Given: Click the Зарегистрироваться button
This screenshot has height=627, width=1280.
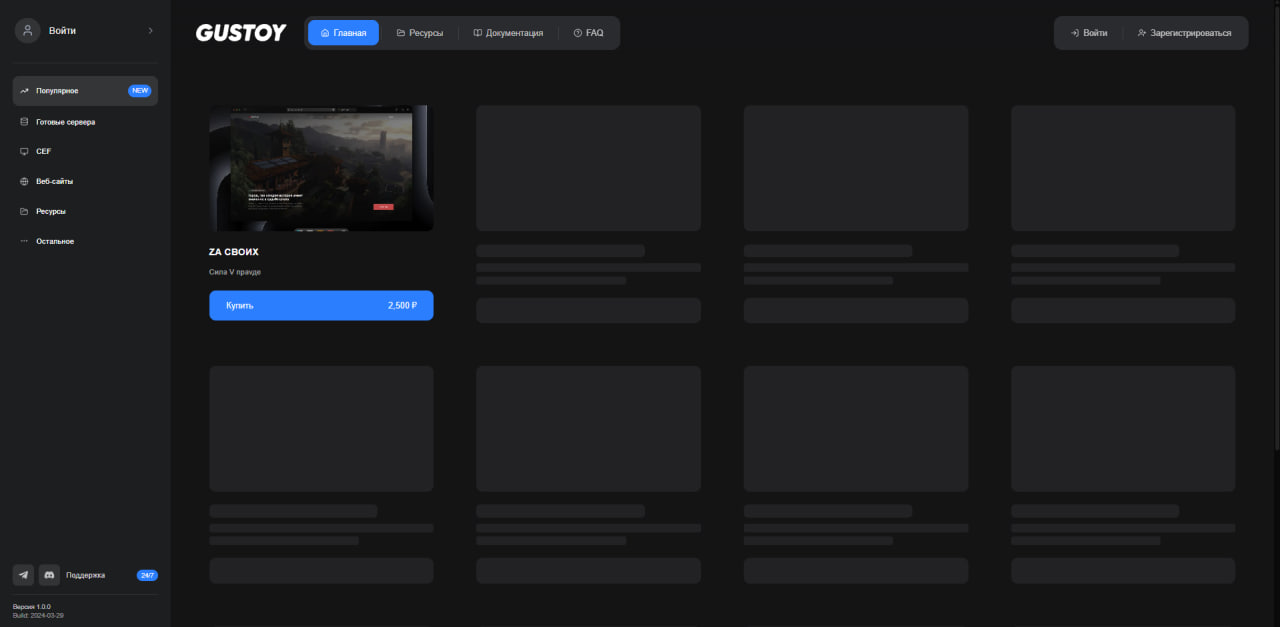Looking at the screenshot, I should [1185, 33].
